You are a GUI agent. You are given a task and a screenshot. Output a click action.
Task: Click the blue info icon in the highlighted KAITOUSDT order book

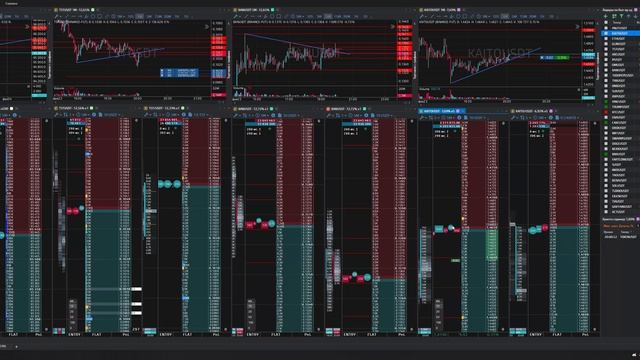click(x=459, y=118)
